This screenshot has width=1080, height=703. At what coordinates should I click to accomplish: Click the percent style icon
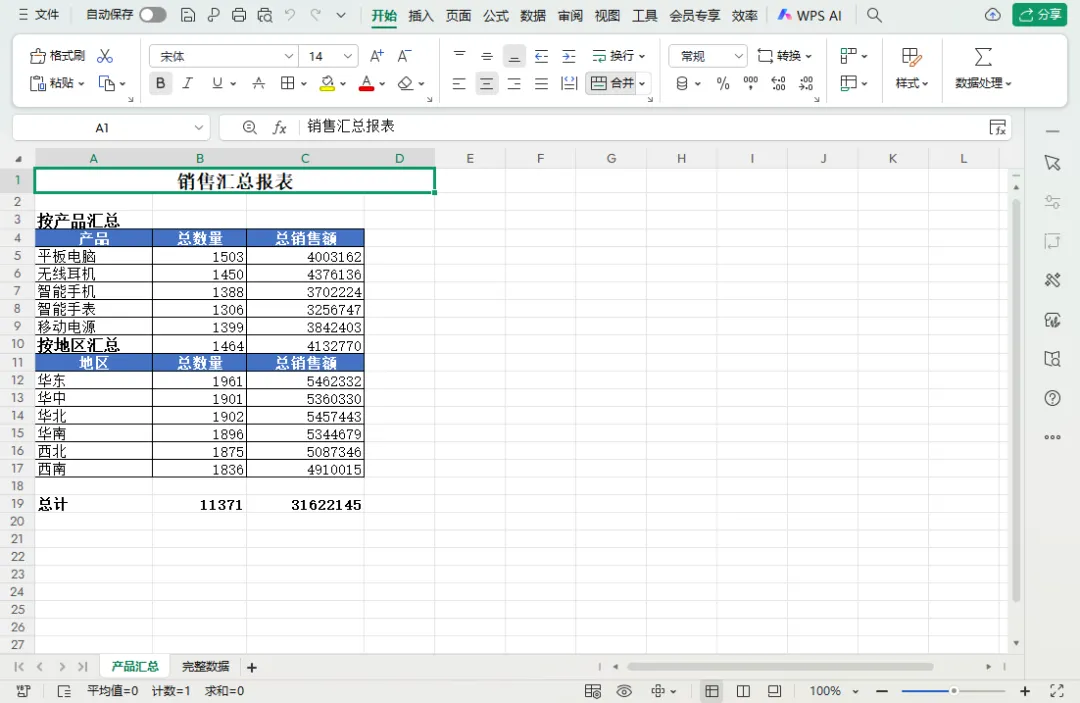(x=723, y=84)
